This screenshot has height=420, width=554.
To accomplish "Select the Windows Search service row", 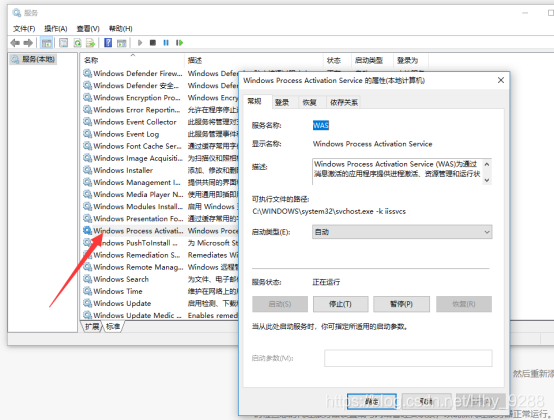I will (x=160, y=279).
